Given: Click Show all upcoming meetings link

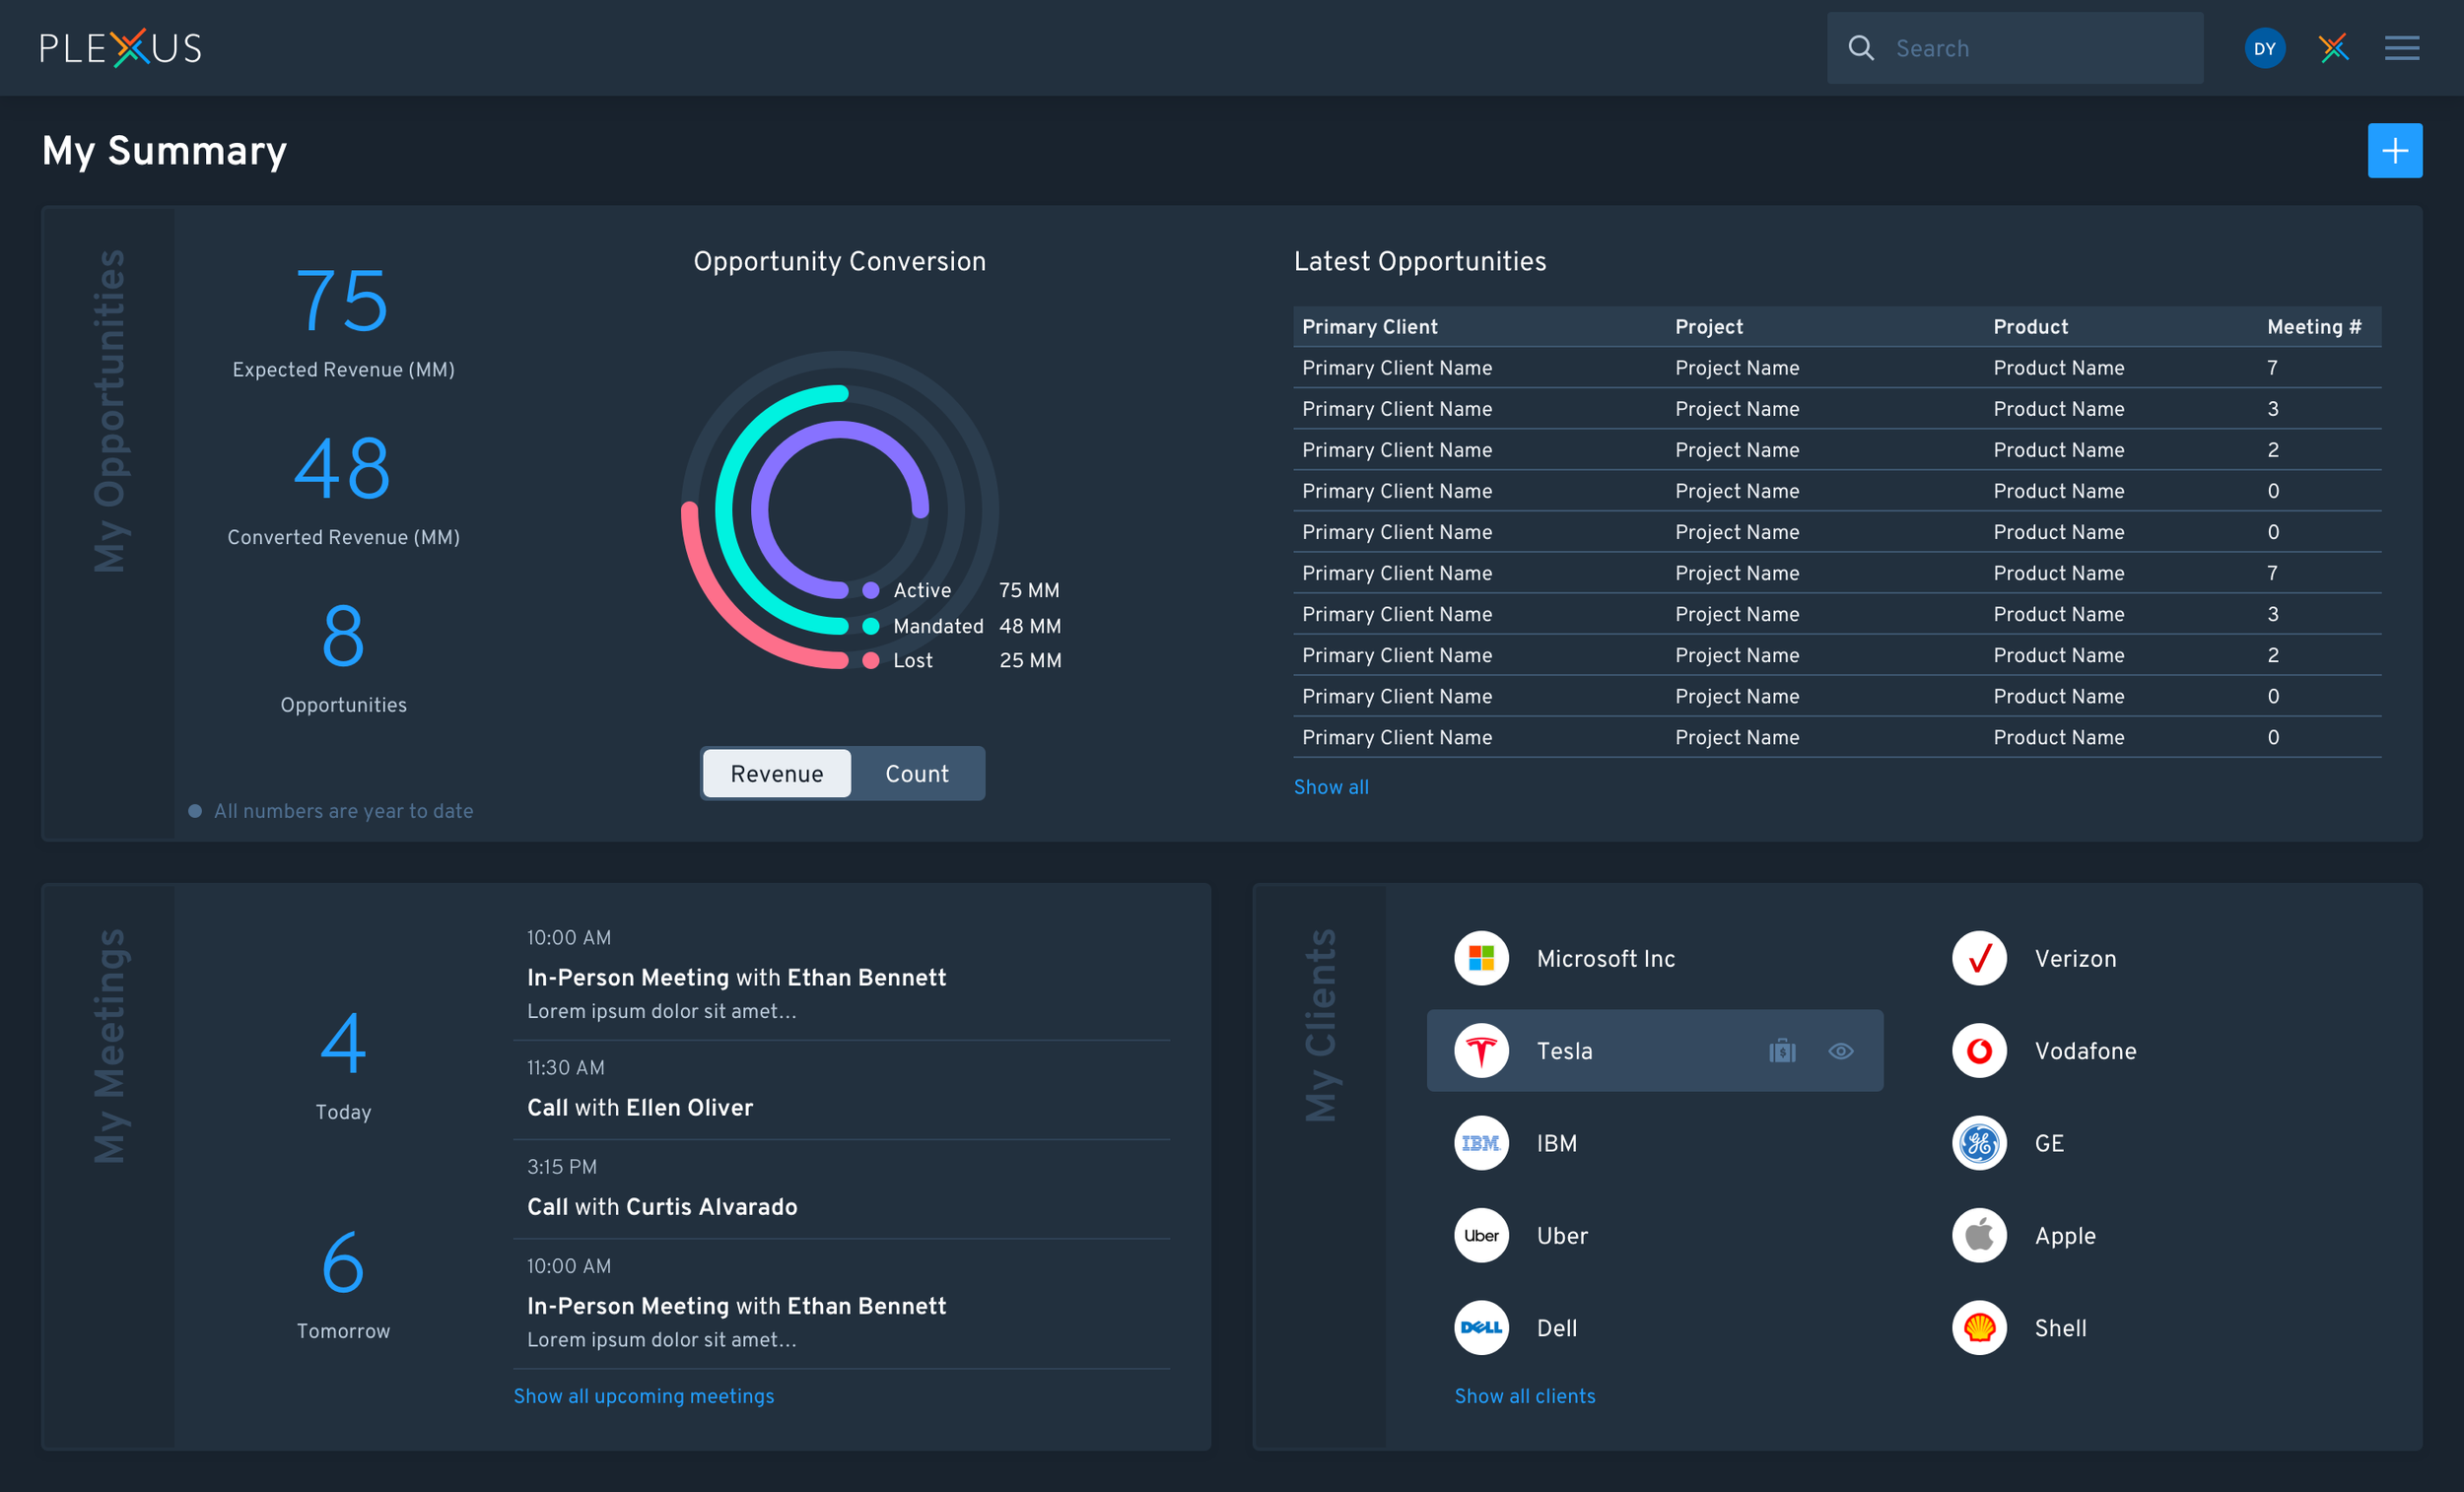Looking at the screenshot, I should point(643,1396).
